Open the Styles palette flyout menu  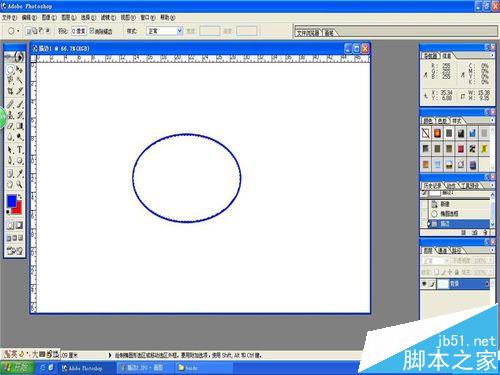[x=492, y=120]
